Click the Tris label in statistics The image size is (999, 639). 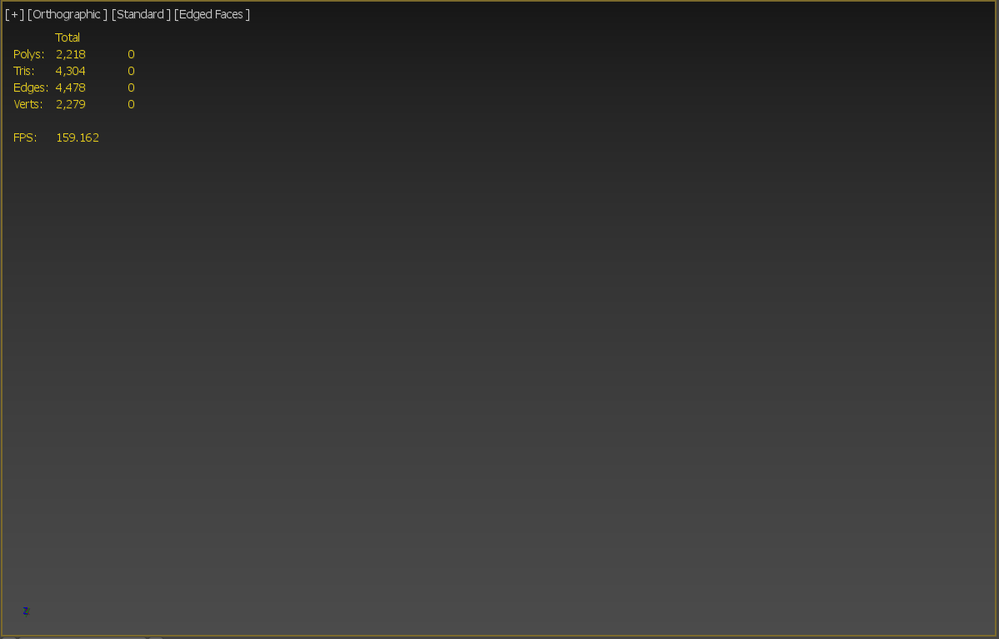[24, 71]
